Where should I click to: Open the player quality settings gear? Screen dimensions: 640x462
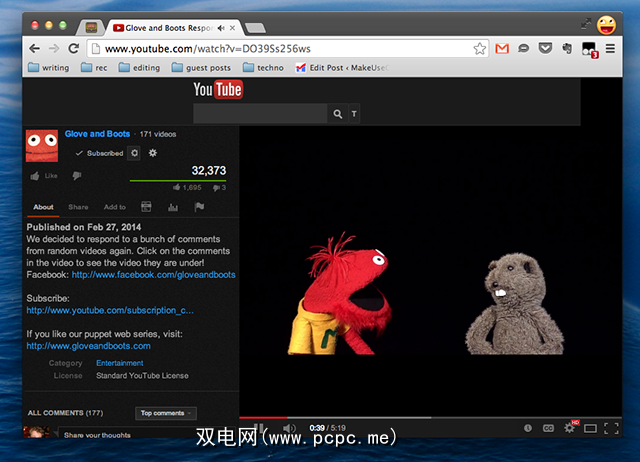(569, 428)
